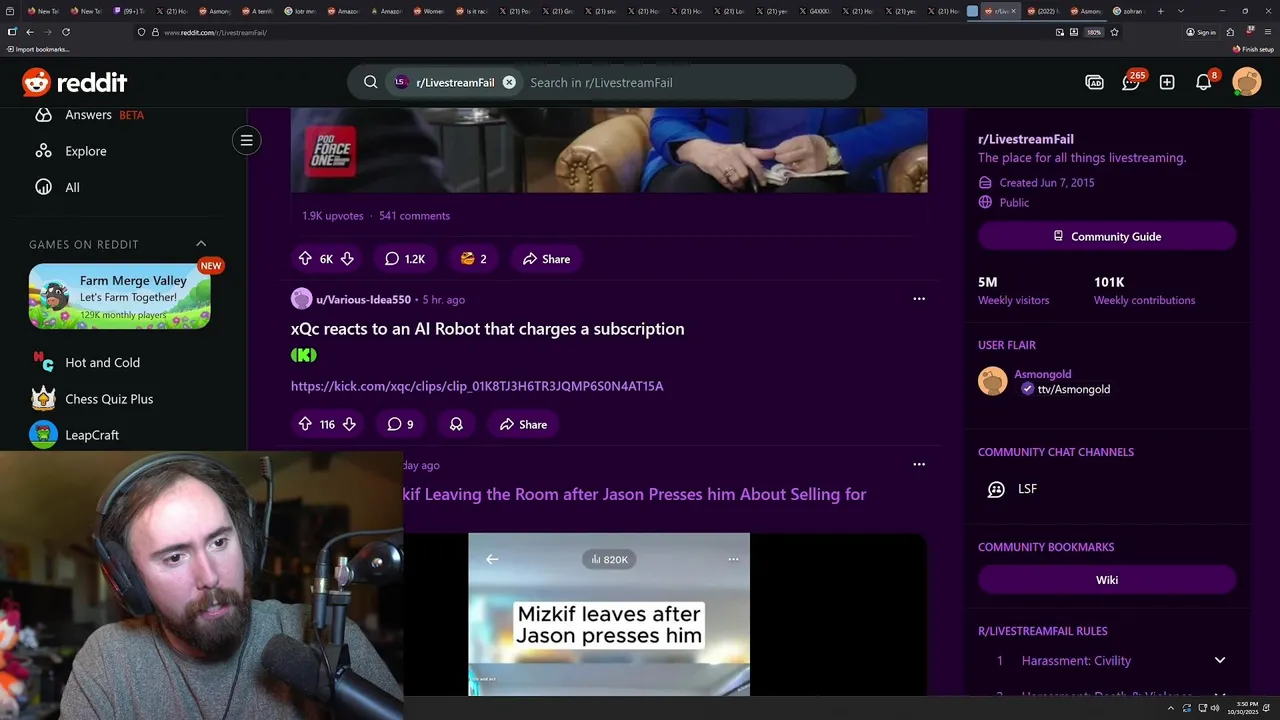The width and height of the screenshot is (1280, 720).
Task: Click the green Kick flair badge
Action: click(304, 355)
